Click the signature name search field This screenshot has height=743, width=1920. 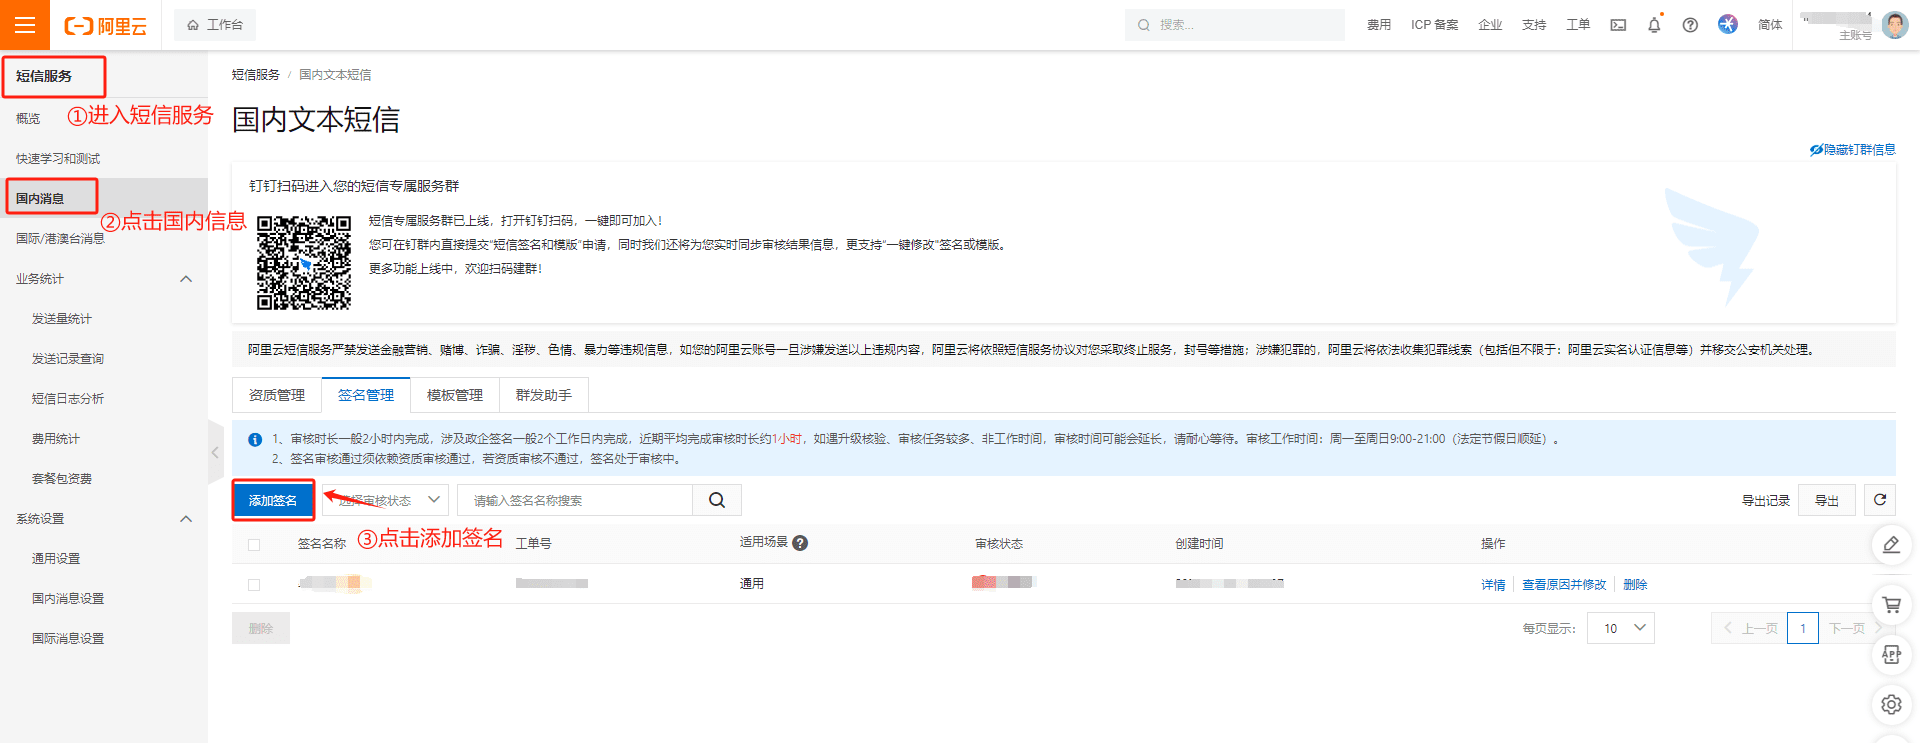[x=575, y=500]
